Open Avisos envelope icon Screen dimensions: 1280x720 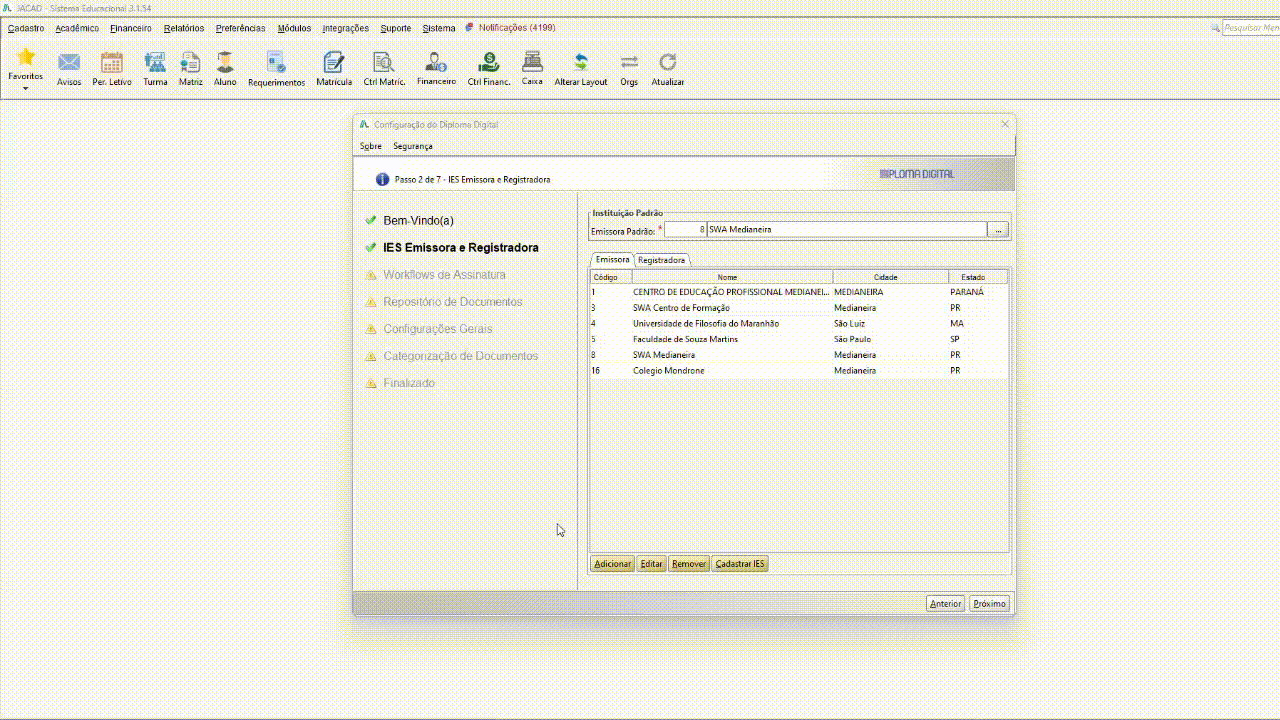(x=69, y=63)
